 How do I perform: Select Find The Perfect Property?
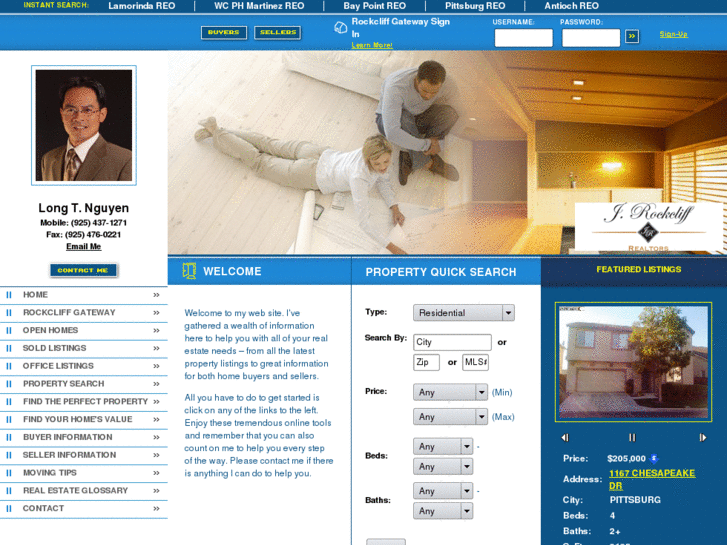click(x=85, y=402)
